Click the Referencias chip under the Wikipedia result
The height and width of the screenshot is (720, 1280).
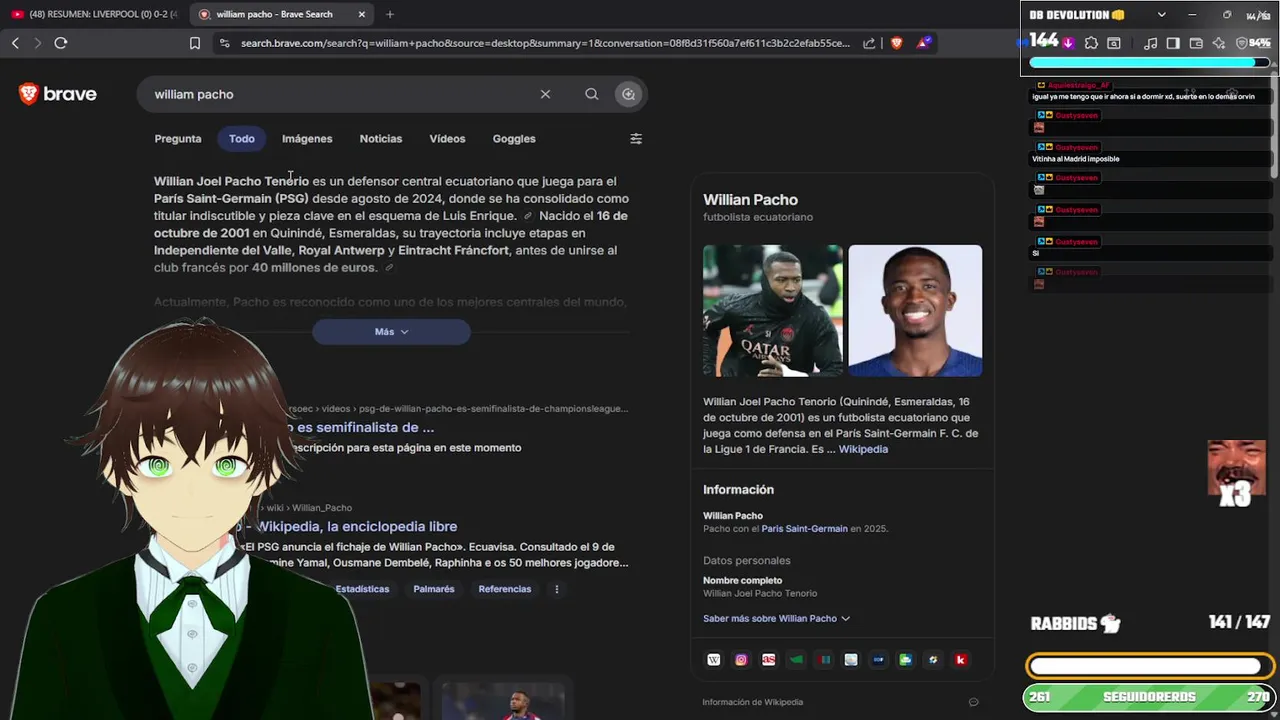505,589
